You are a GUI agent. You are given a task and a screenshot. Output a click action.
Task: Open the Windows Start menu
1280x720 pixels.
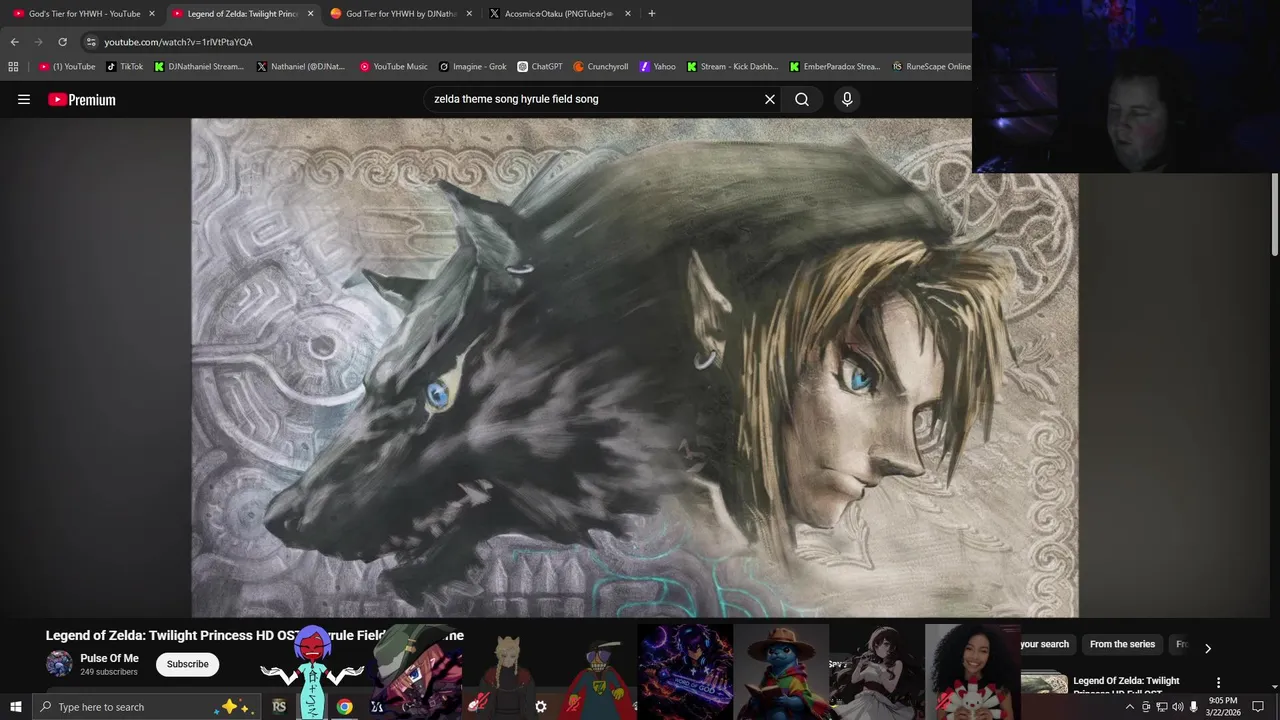point(15,707)
